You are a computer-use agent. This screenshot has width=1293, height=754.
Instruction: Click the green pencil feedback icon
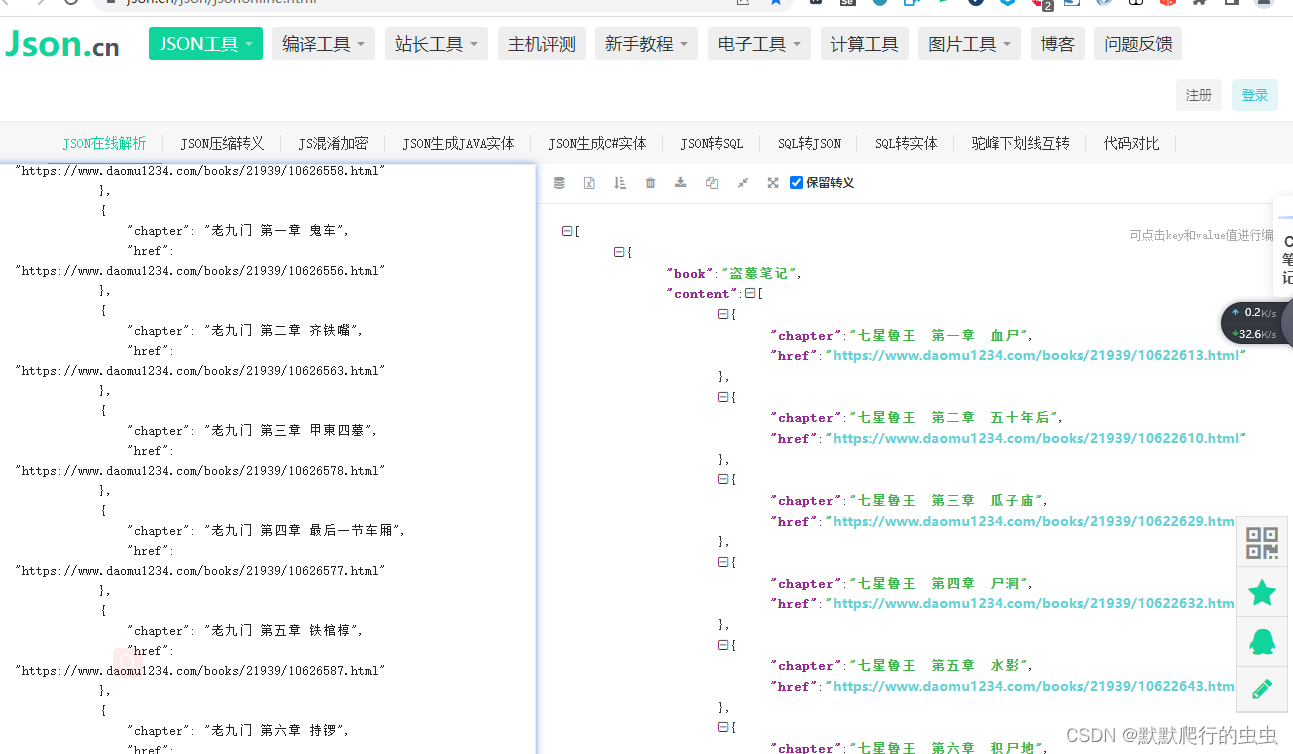click(1262, 688)
